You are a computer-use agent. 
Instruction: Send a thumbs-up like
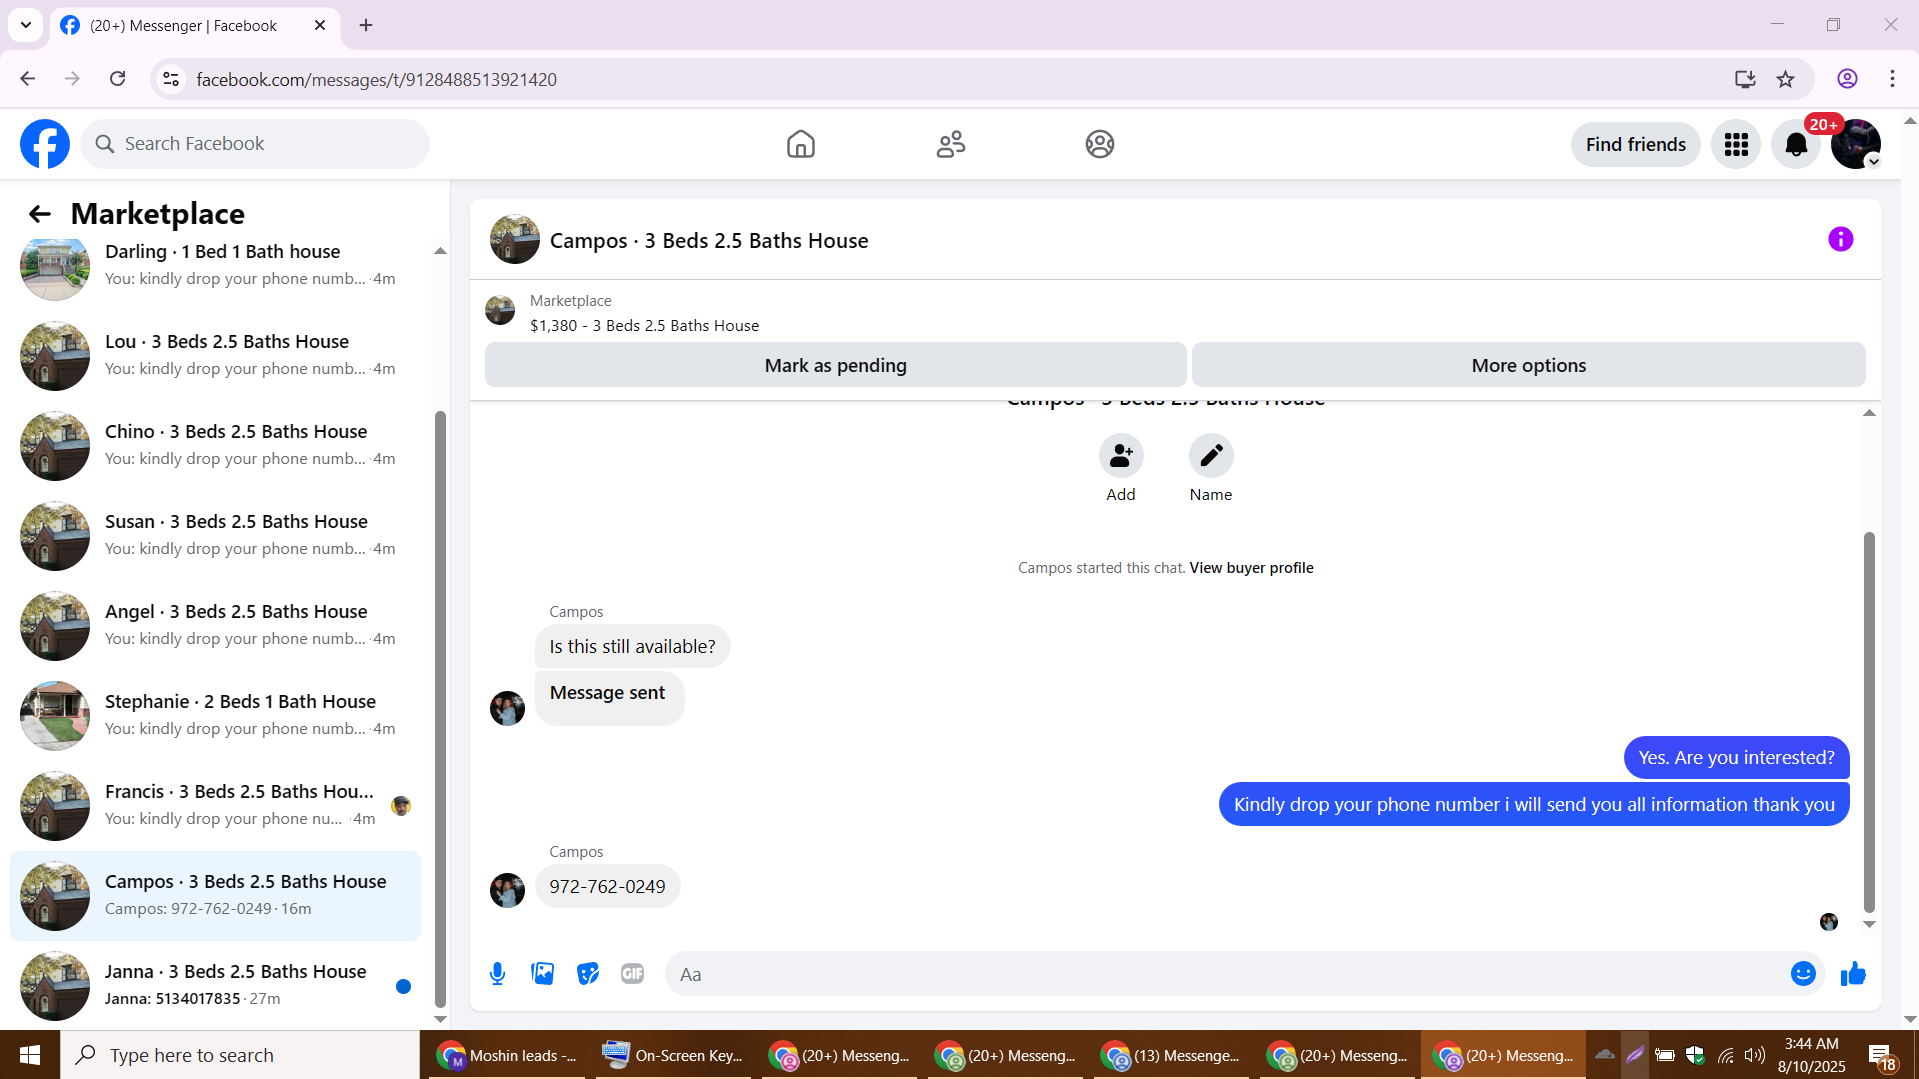1853,974
